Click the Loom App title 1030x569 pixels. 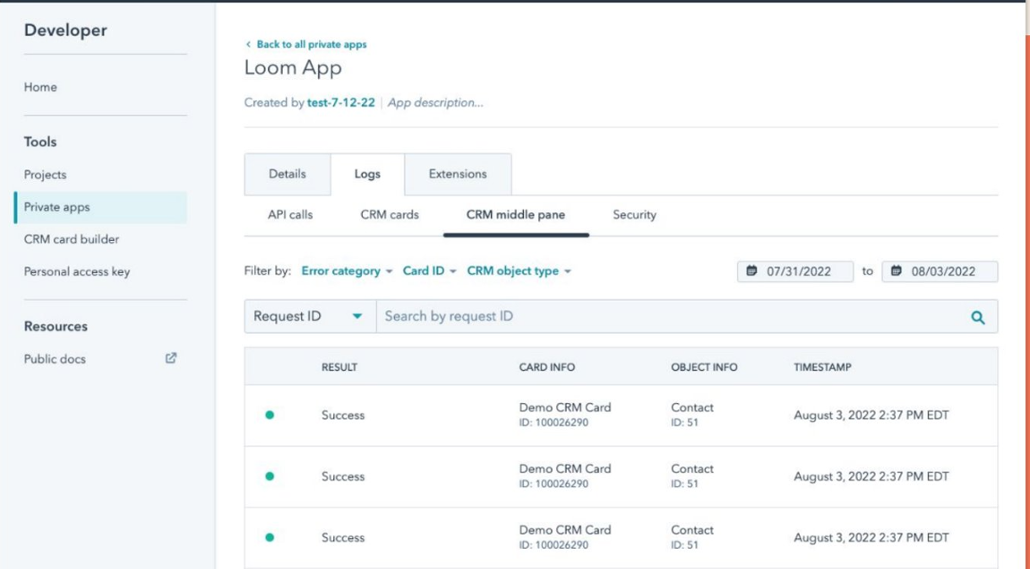293,68
